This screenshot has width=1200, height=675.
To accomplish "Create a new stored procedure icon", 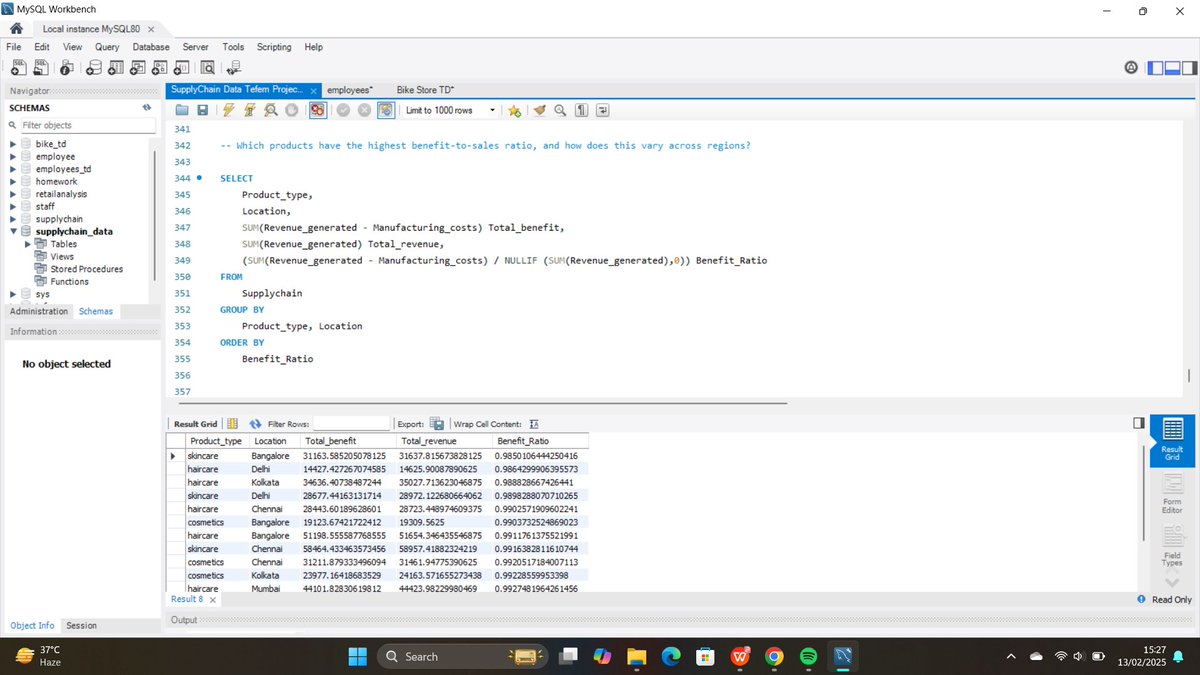I will (160, 67).
